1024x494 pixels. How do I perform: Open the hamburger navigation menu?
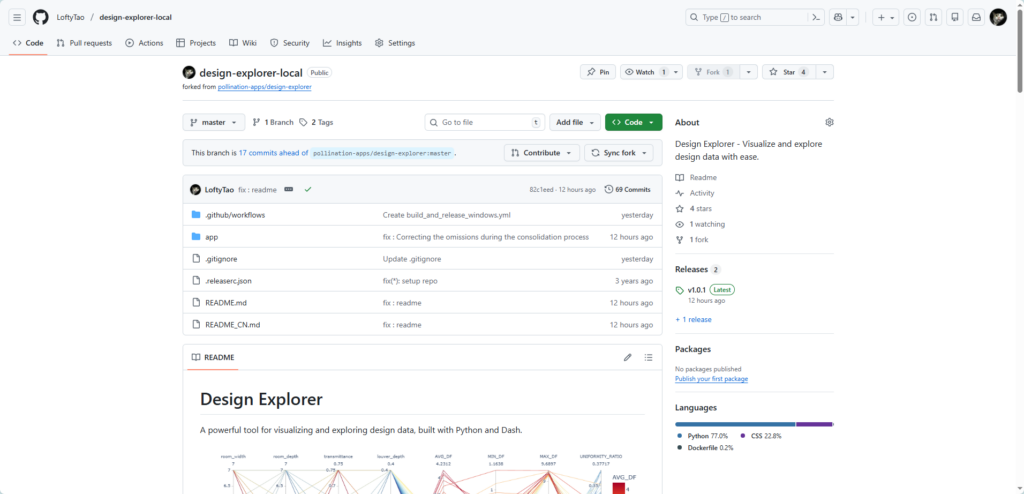[17, 17]
